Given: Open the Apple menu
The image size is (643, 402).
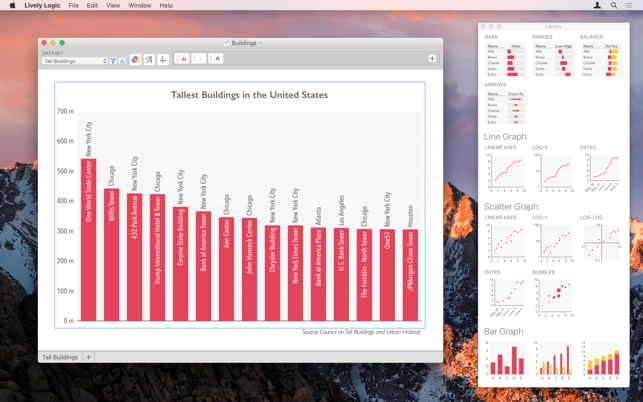Looking at the screenshot, I should (12, 5).
